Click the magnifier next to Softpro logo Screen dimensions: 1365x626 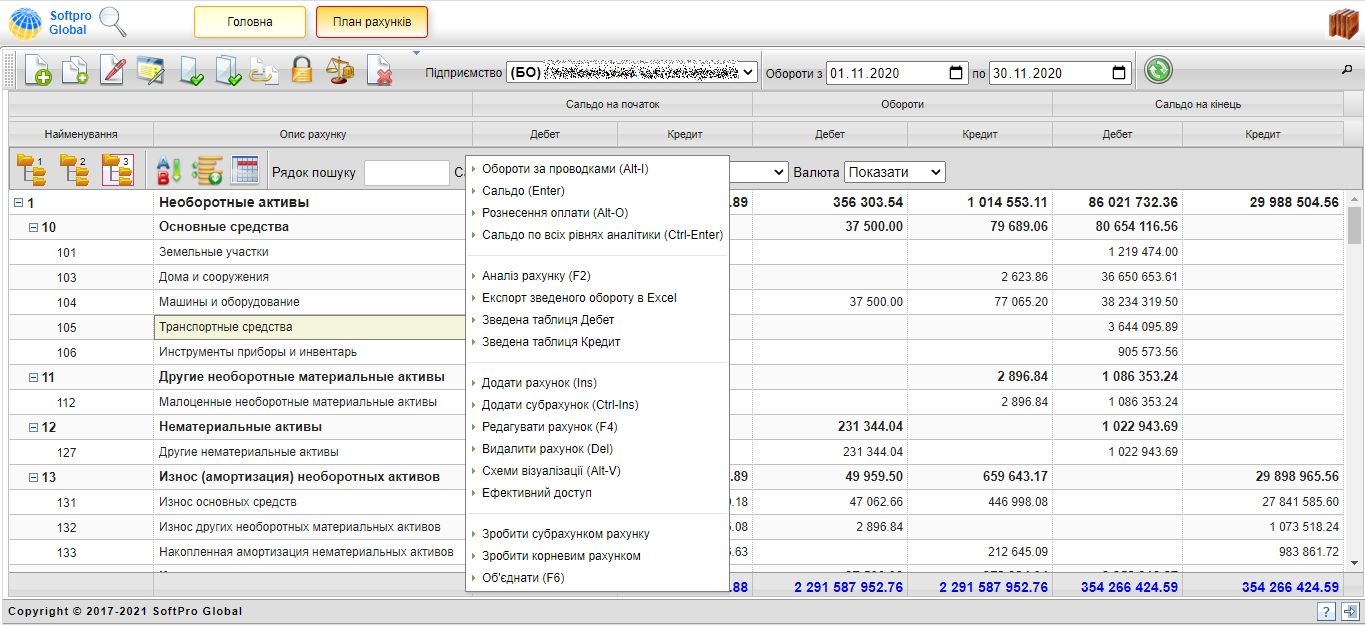[113, 22]
